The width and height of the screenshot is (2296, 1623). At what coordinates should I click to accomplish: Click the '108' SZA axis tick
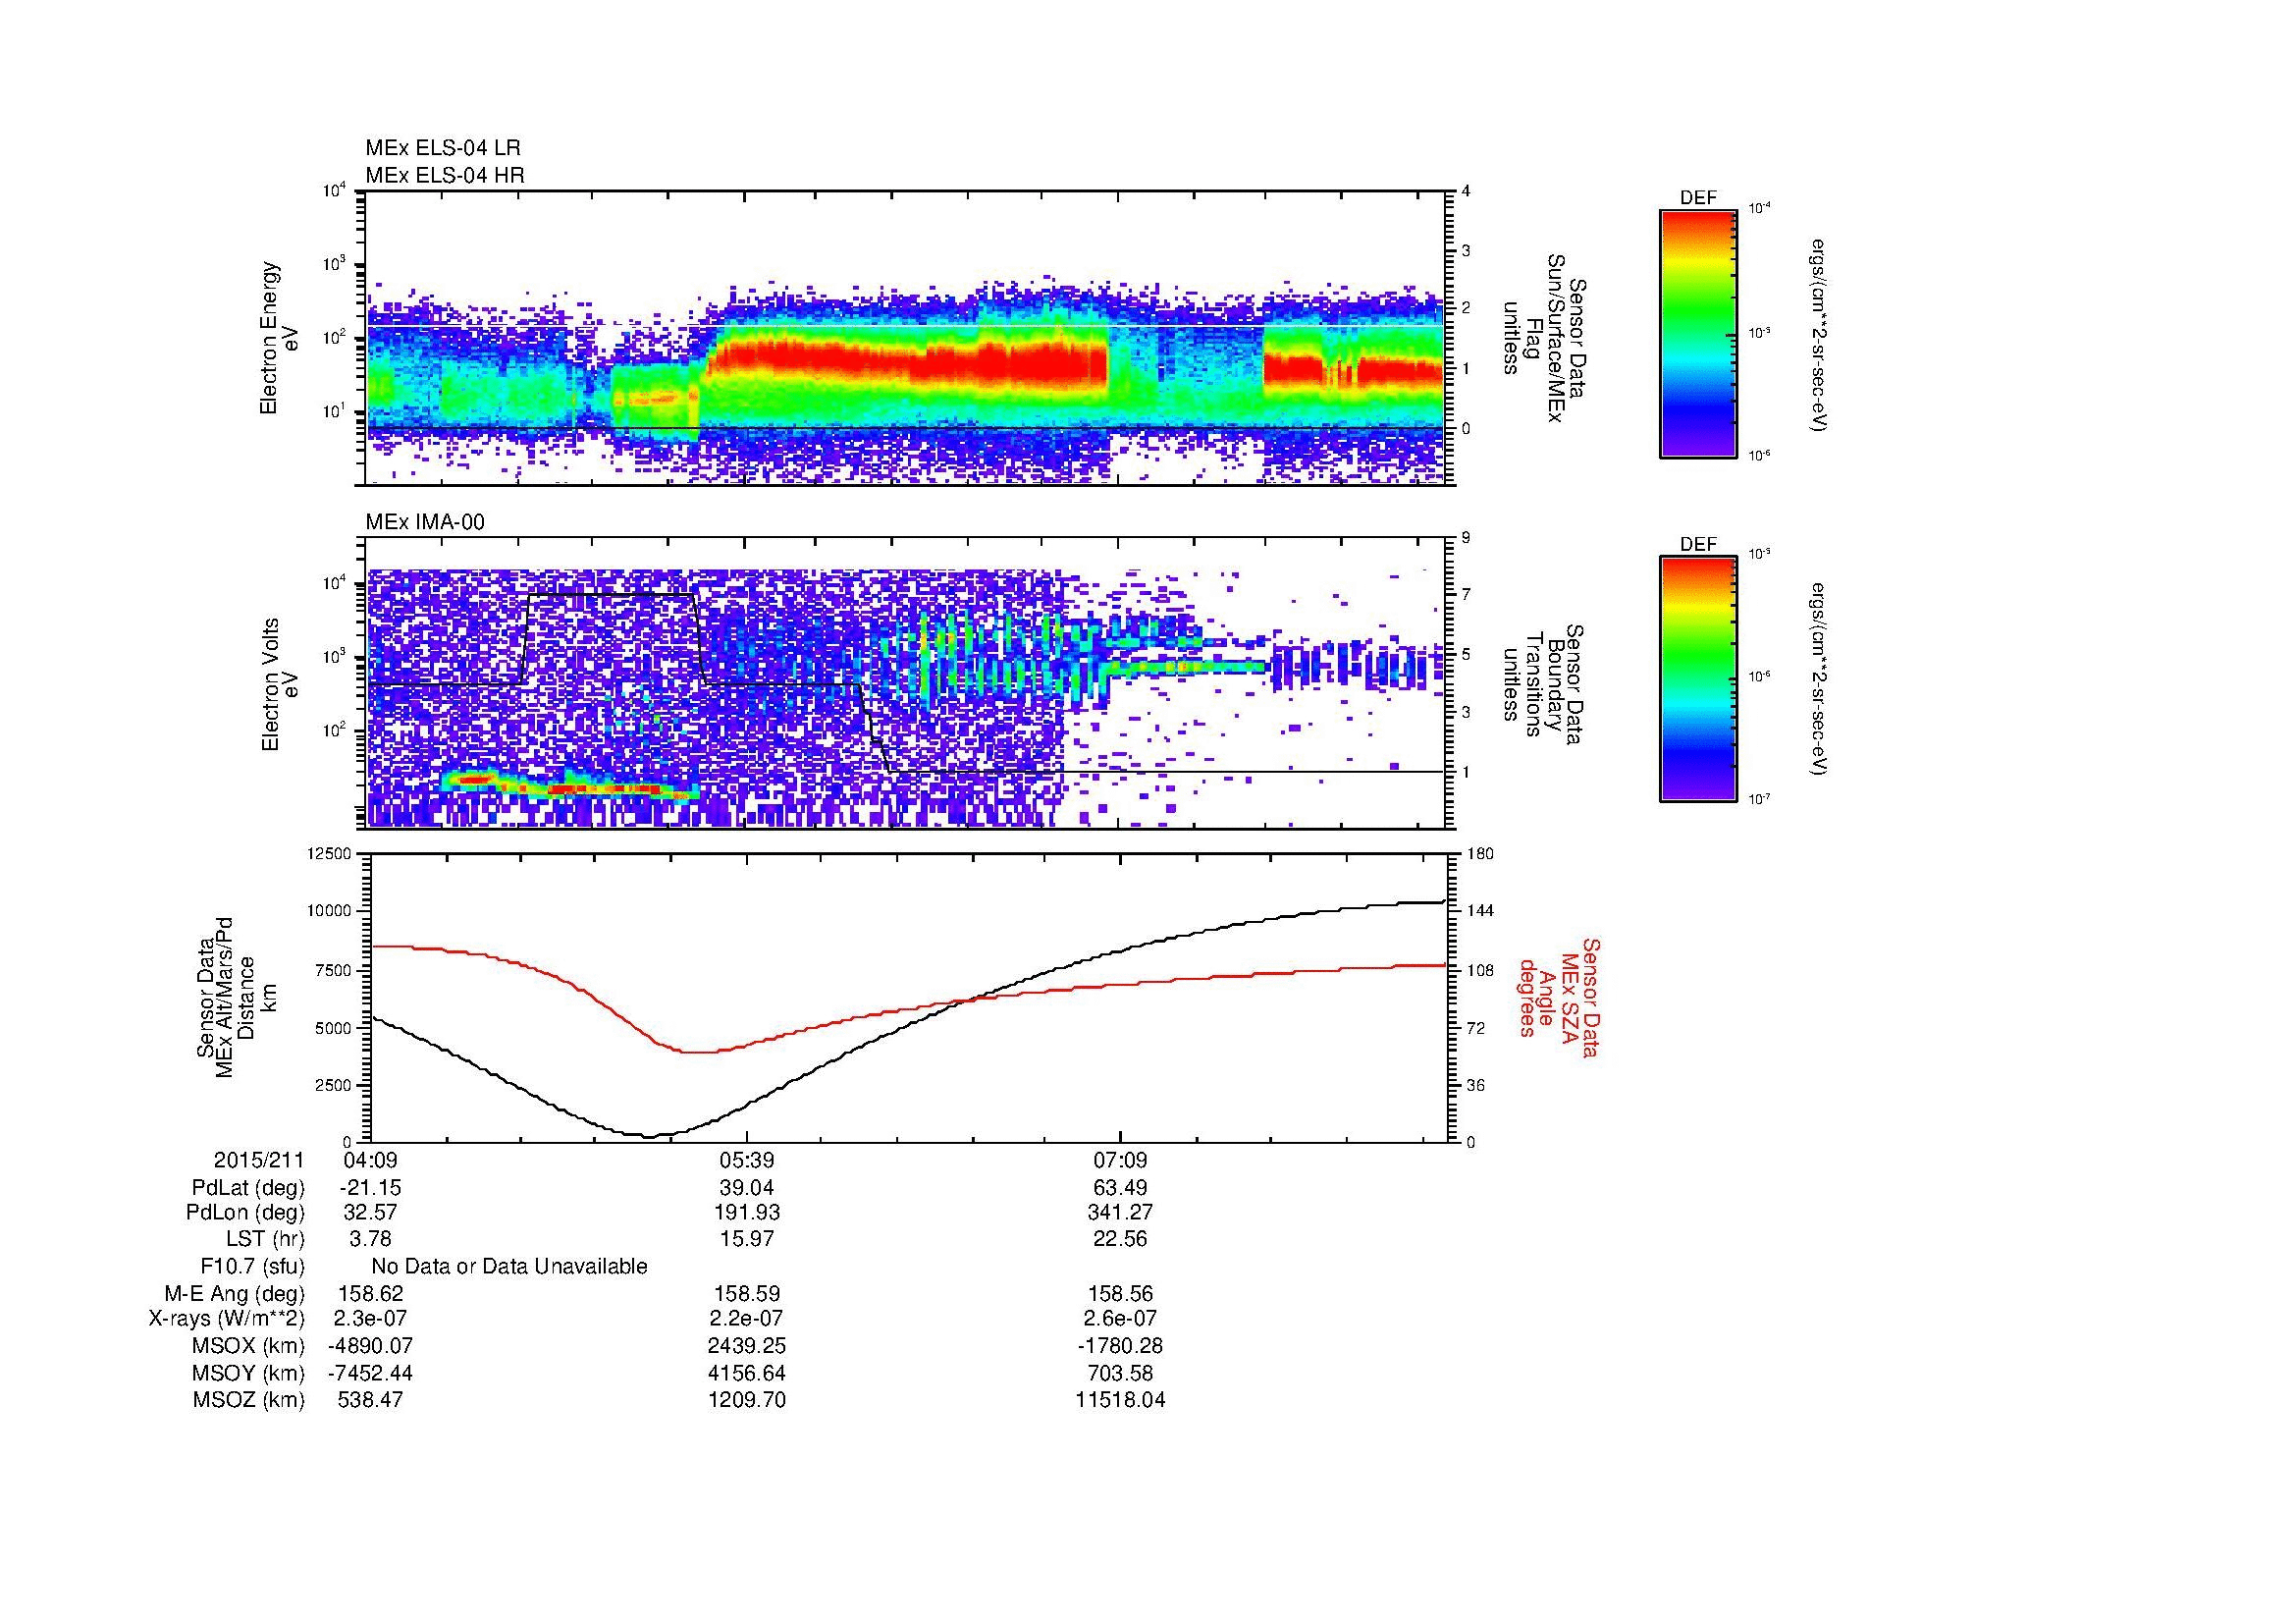[1479, 970]
